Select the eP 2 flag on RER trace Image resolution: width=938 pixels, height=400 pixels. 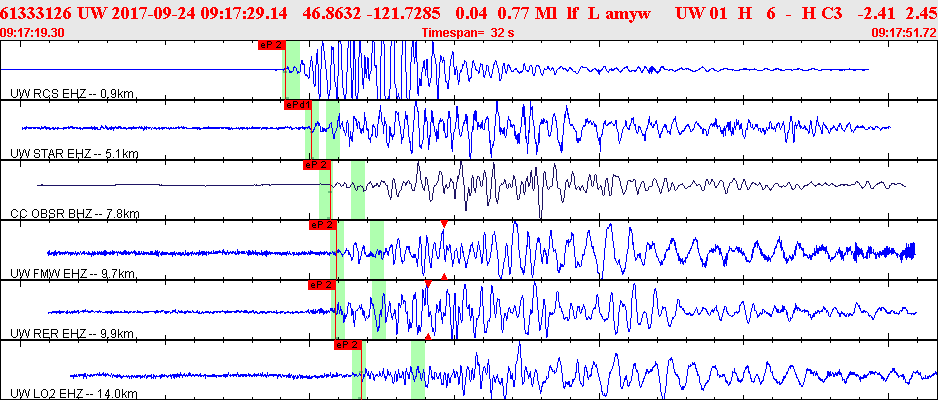322,285
